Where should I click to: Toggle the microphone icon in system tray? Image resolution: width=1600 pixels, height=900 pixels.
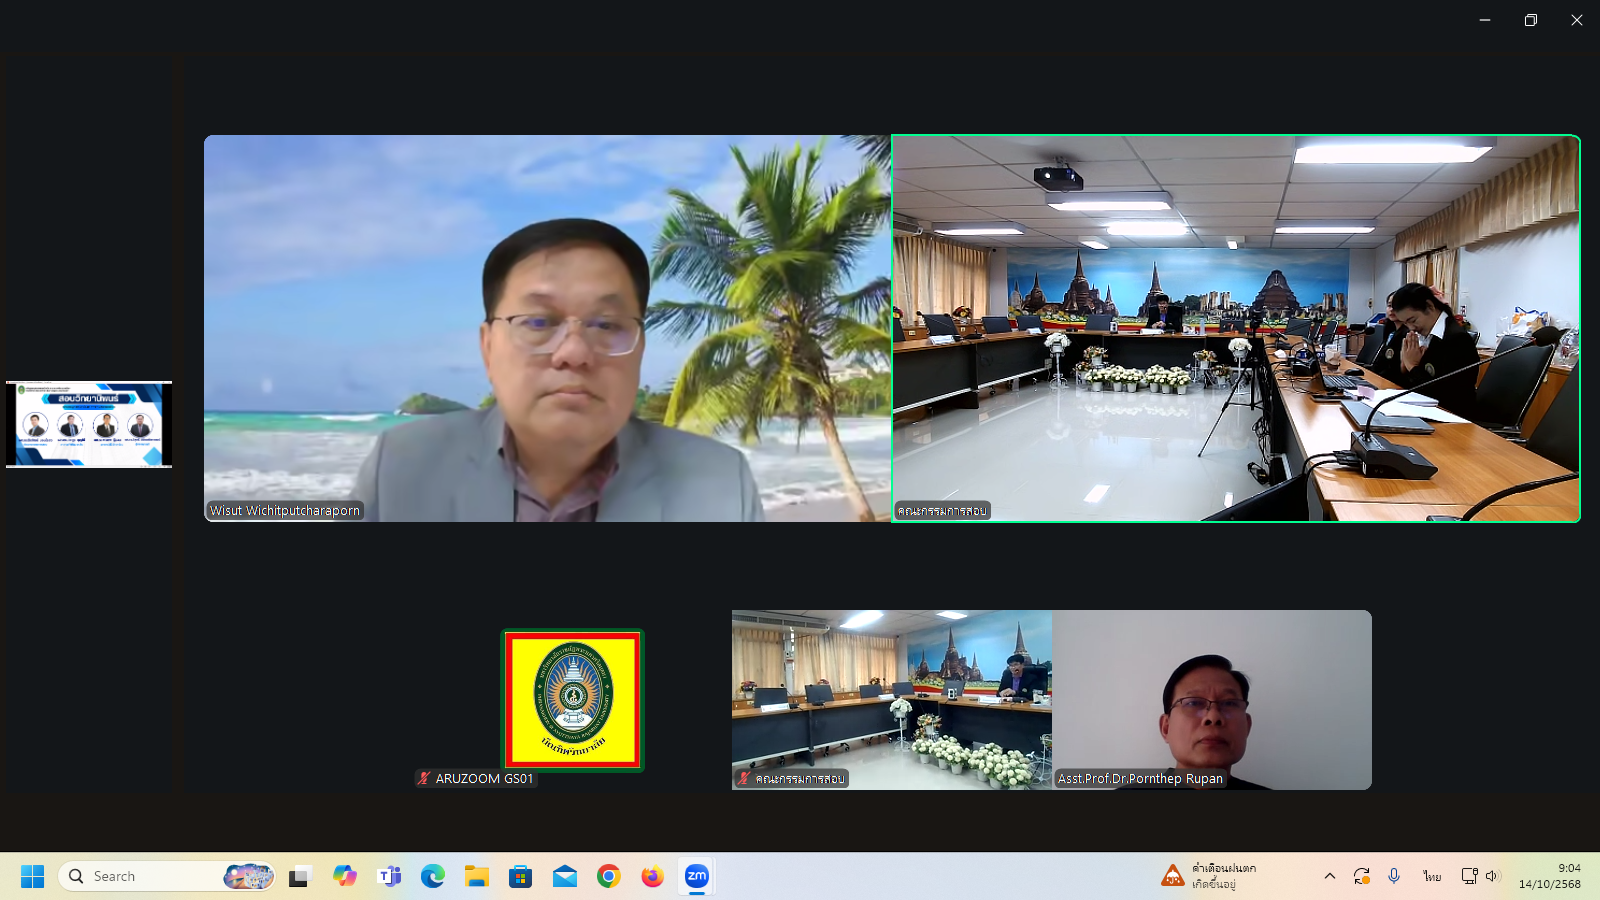(1394, 876)
